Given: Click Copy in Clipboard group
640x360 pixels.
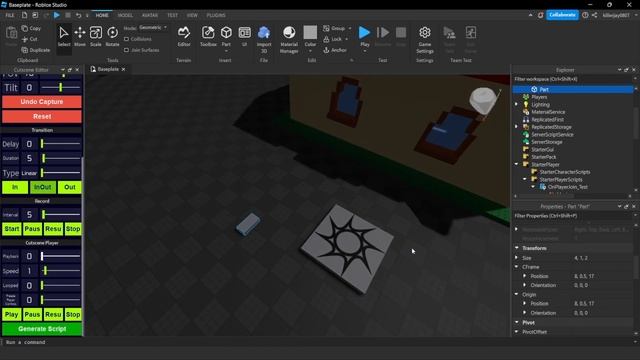Looking at the screenshot, I should pos(31,28).
